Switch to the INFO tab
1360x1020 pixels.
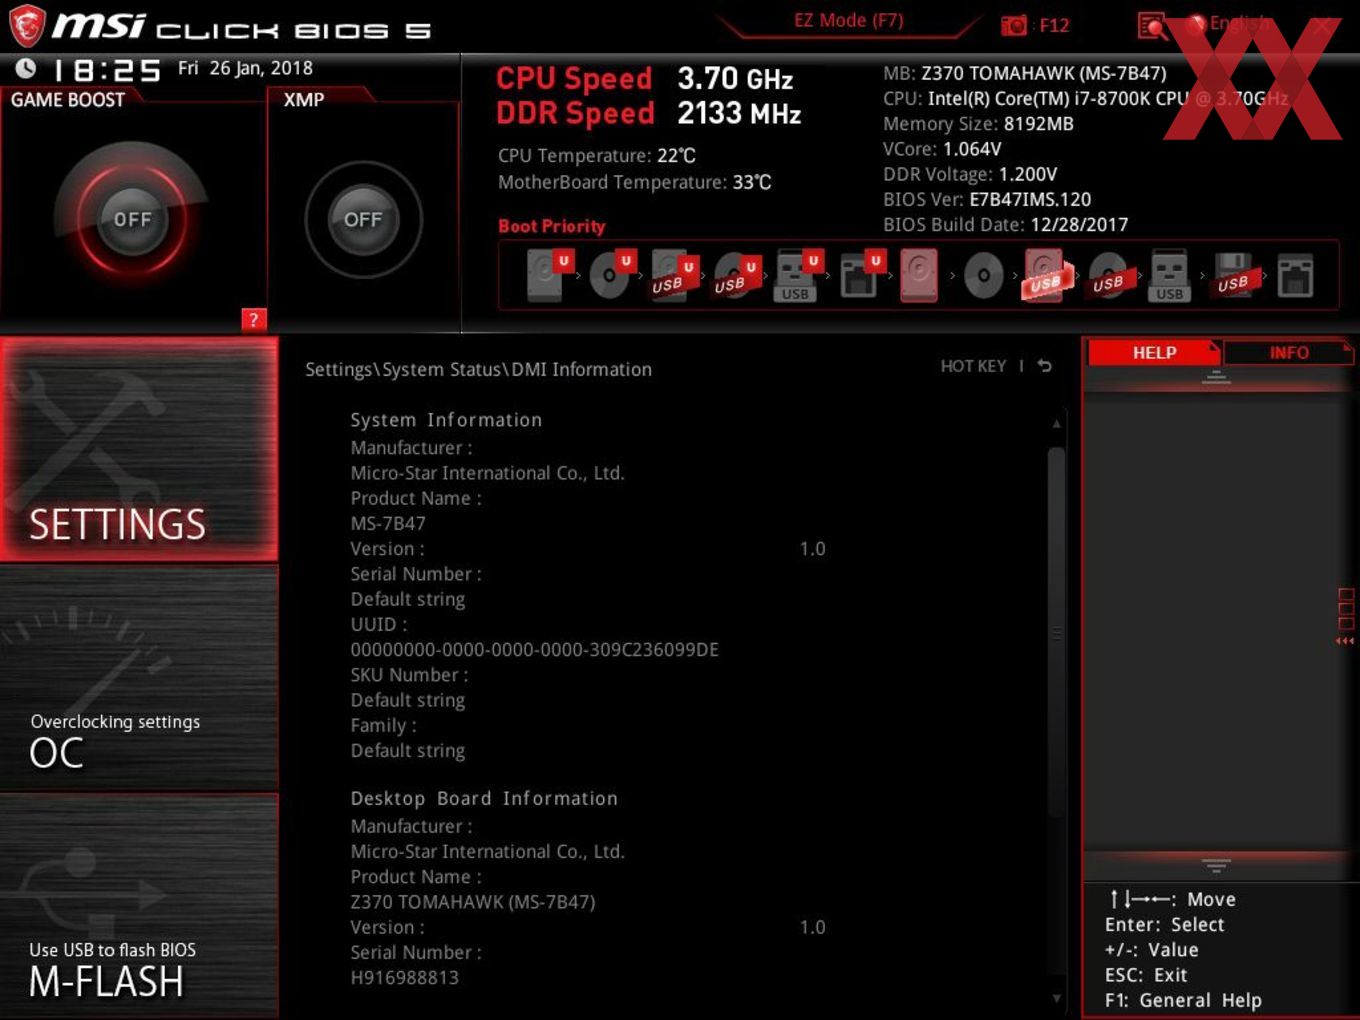[1289, 352]
